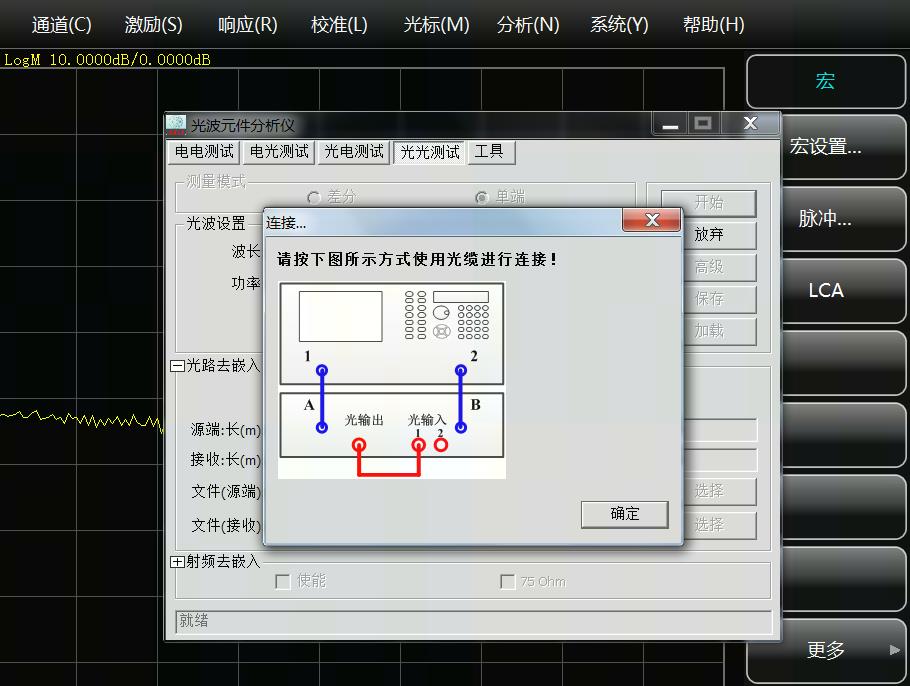Close the 光波元件分析仪 window
The image size is (910, 686).
click(x=750, y=123)
